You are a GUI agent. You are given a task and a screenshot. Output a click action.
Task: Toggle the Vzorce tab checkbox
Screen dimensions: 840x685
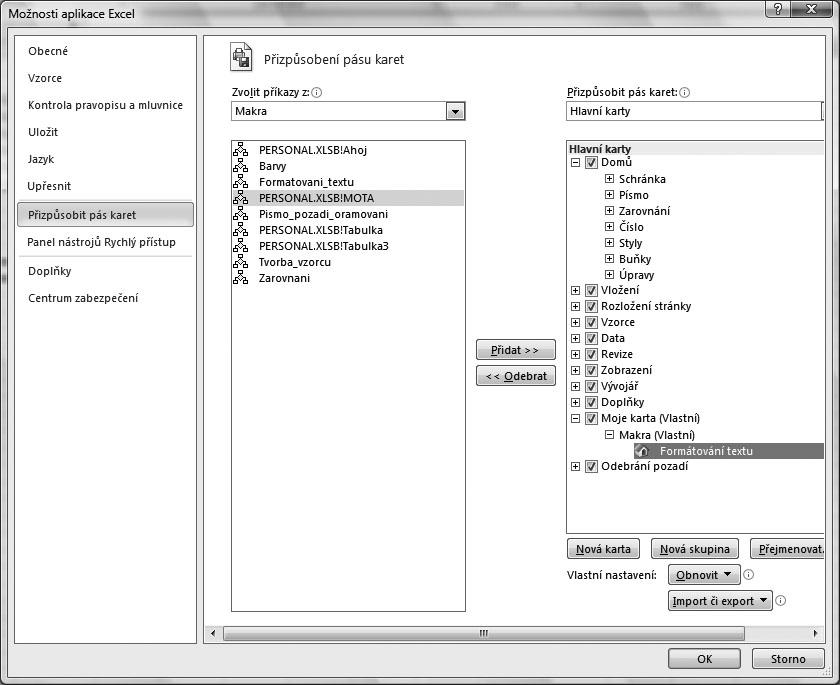pos(591,322)
